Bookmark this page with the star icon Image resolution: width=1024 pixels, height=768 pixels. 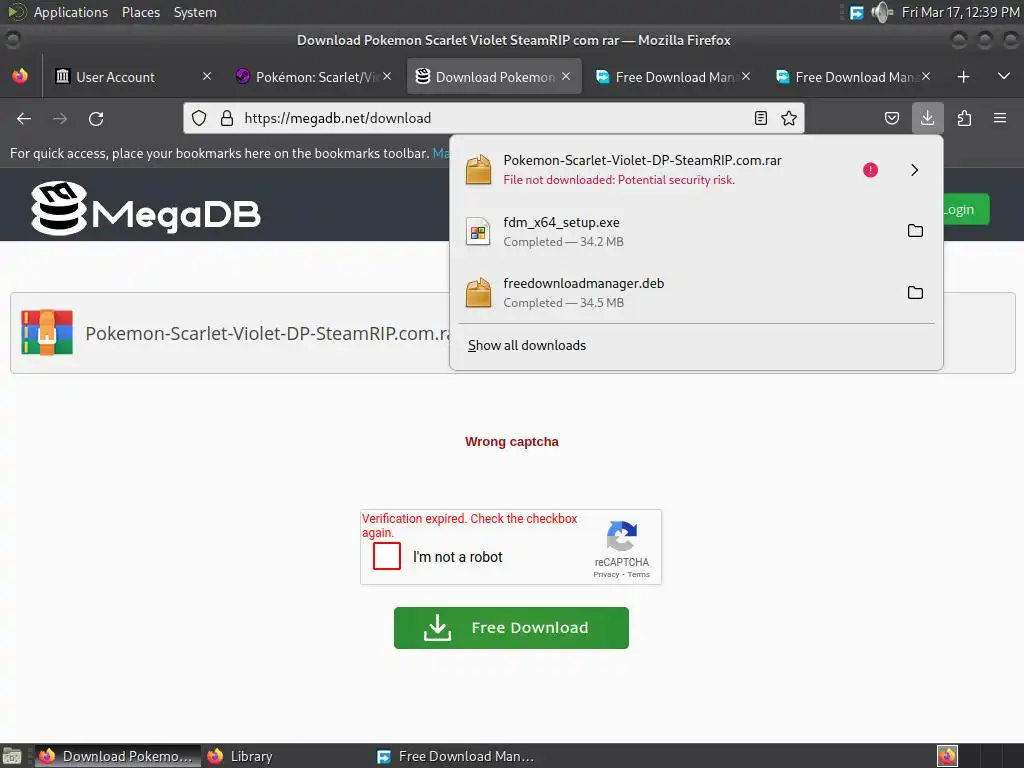(x=789, y=118)
